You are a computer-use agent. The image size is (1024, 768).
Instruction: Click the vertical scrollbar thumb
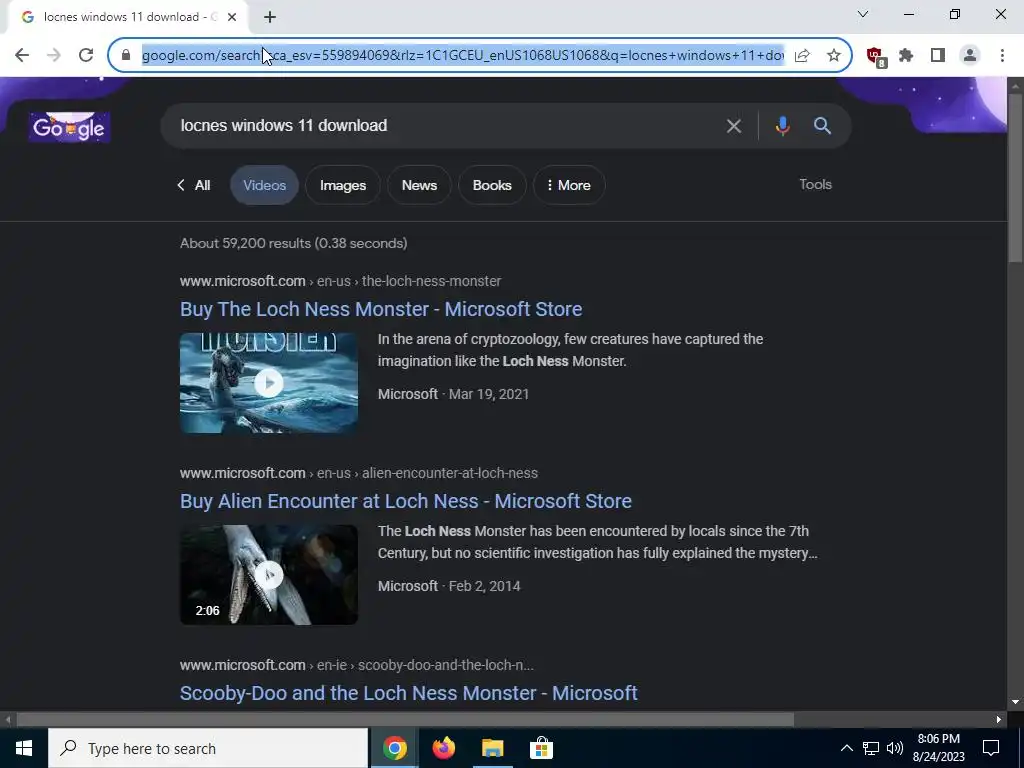1016,178
